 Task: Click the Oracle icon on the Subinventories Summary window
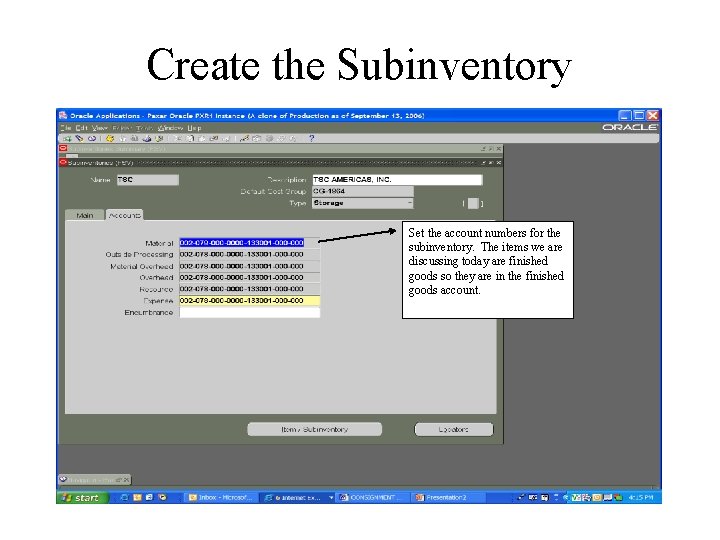[63, 148]
